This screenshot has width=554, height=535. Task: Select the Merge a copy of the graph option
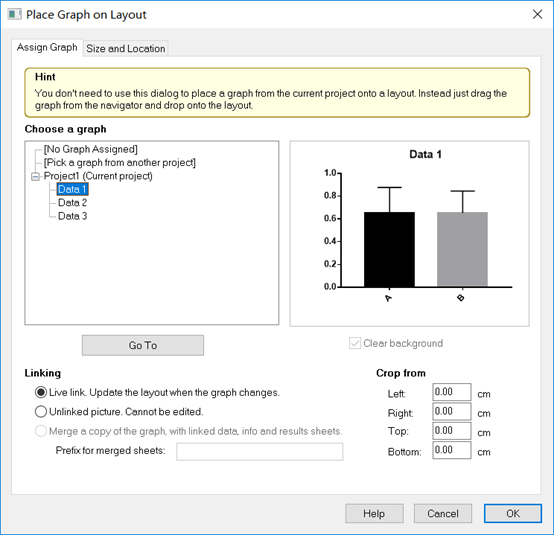[41, 431]
